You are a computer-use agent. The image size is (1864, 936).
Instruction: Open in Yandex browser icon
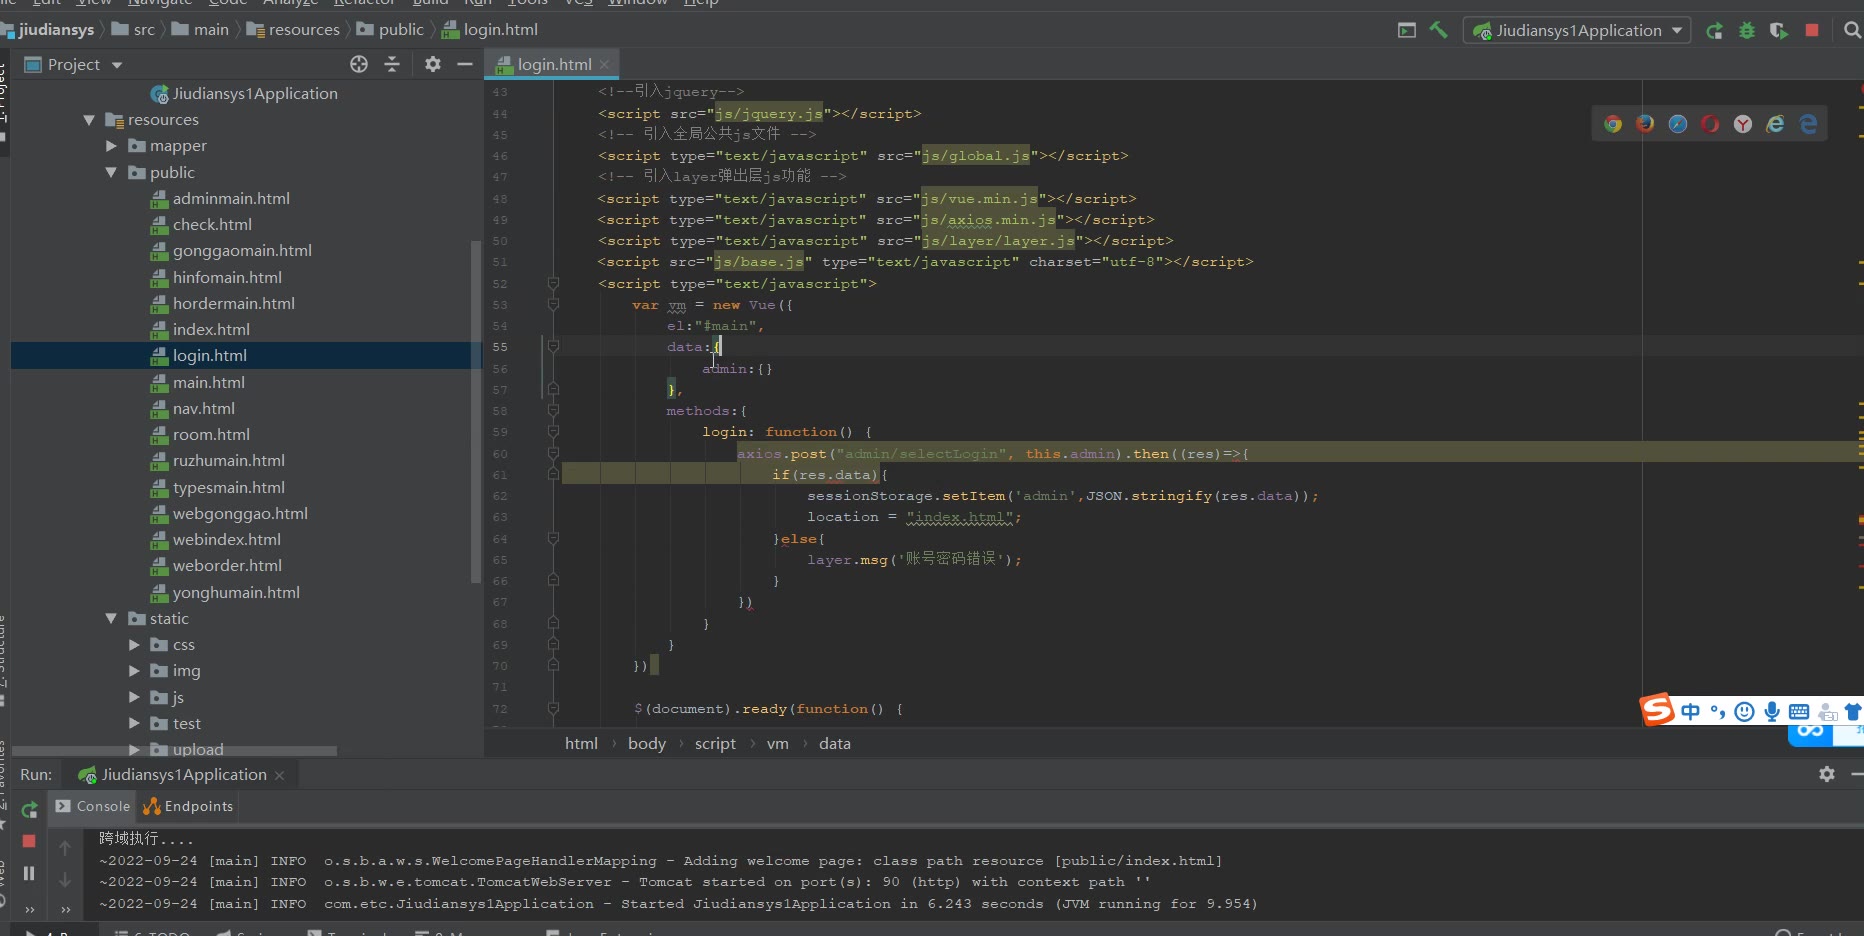coord(1743,124)
